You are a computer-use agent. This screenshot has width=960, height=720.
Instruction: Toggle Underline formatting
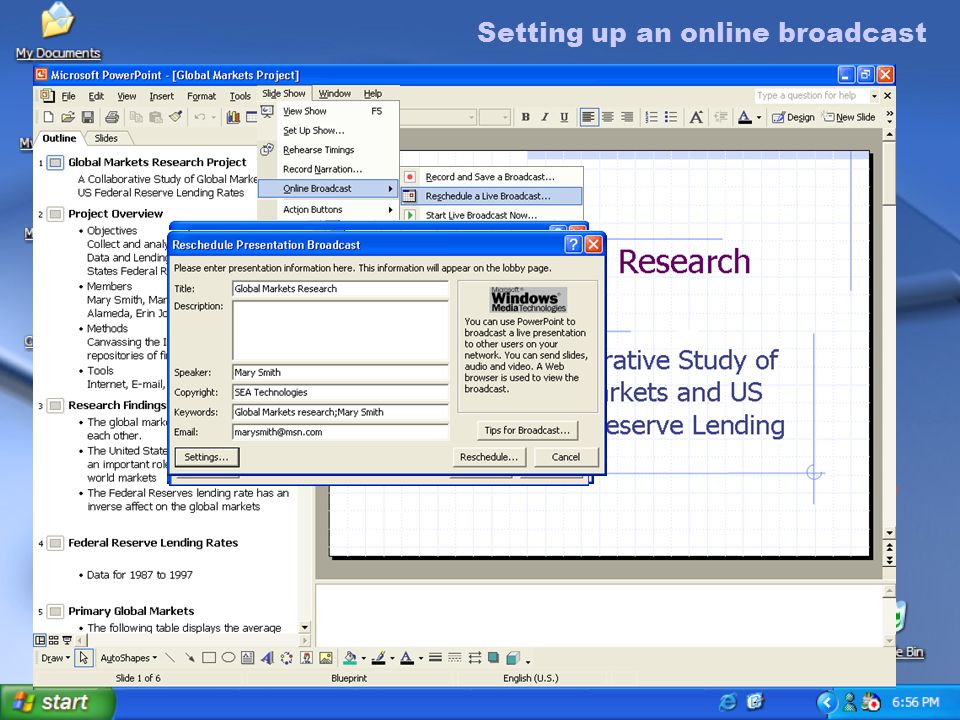pos(564,117)
